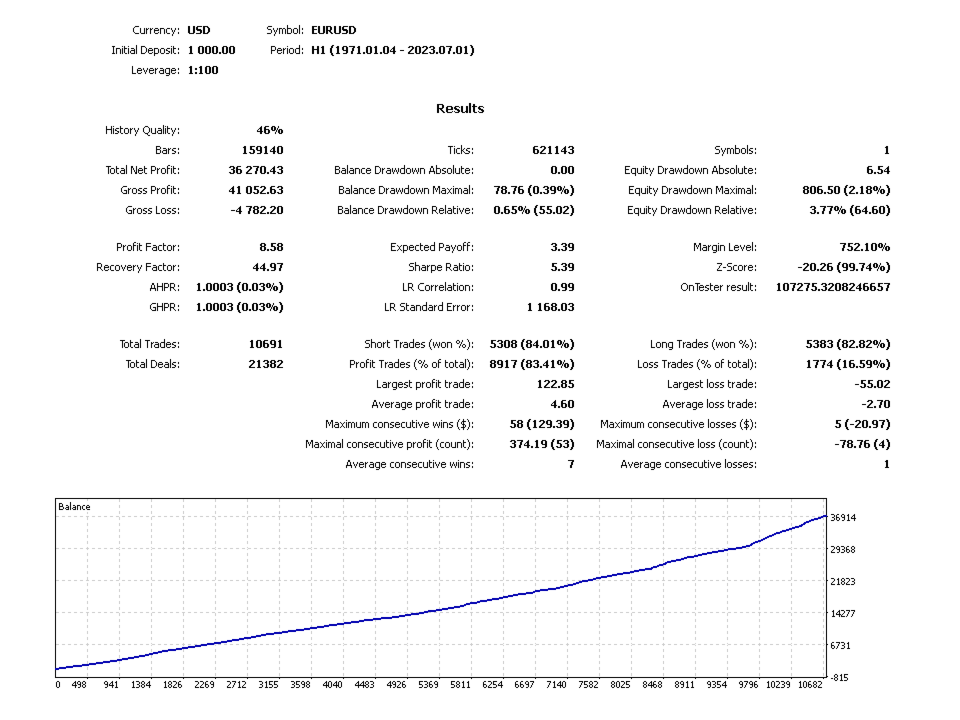The height and width of the screenshot is (720, 960).
Task: Click Average profit trade value 4.60
Action: (562, 404)
